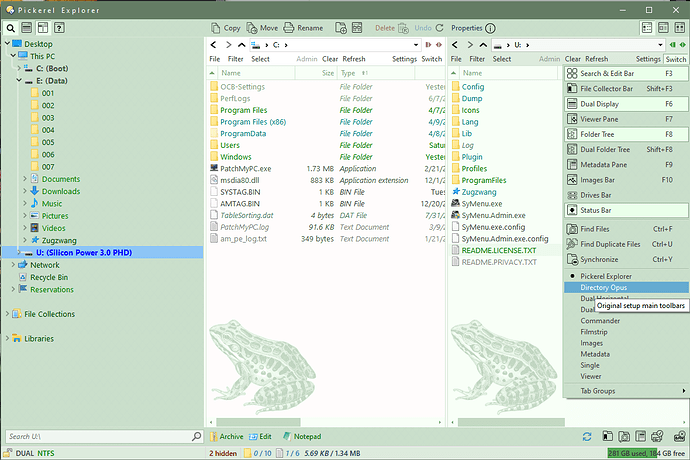Click in the Search U:\ input field
The height and width of the screenshot is (460, 690).
pos(99,437)
